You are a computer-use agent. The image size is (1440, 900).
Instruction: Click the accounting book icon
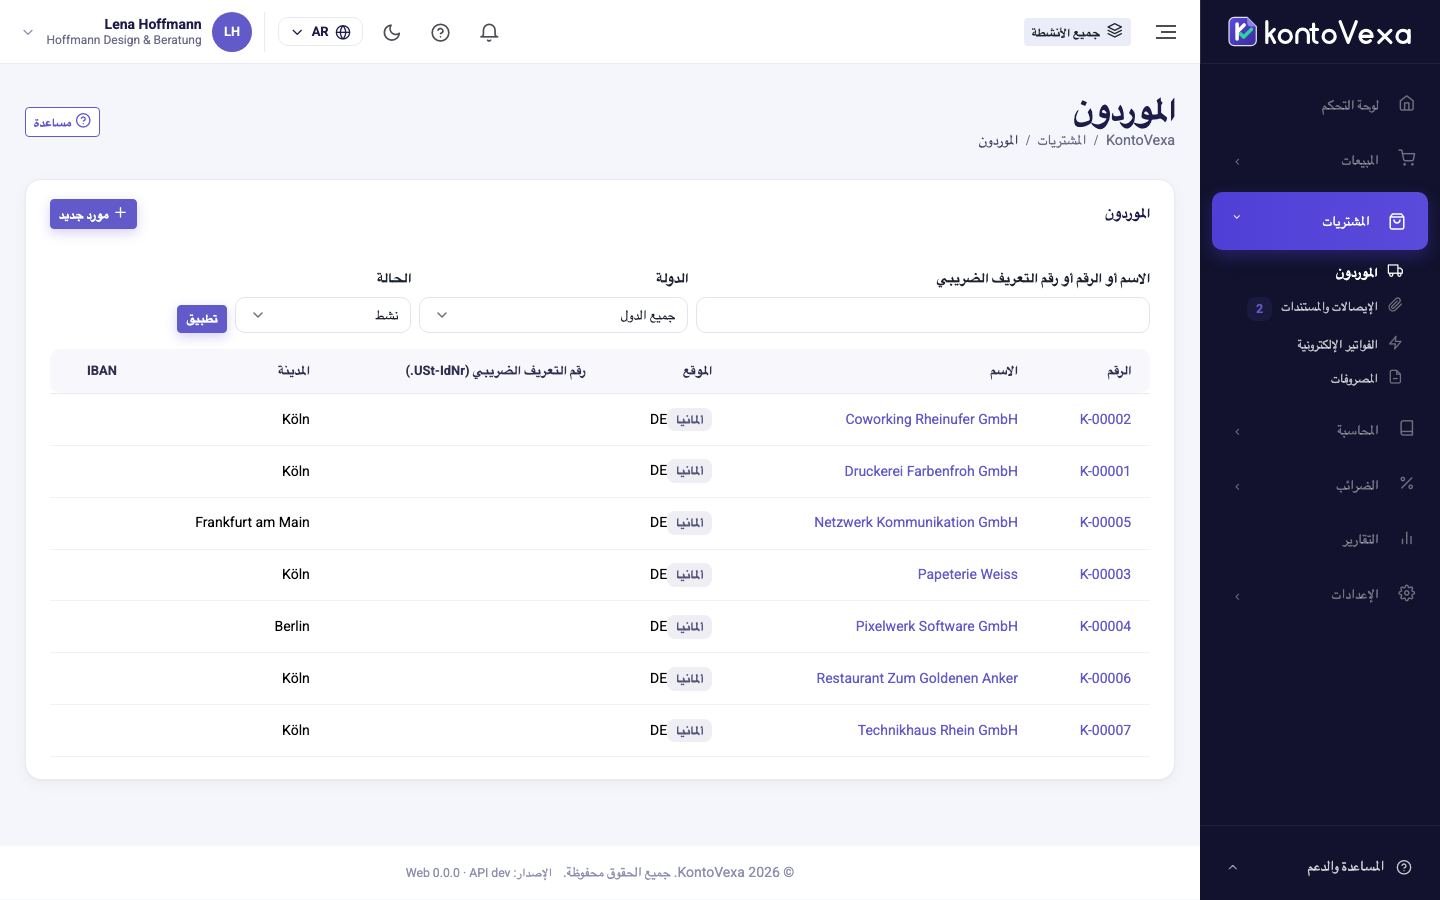click(1407, 428)
